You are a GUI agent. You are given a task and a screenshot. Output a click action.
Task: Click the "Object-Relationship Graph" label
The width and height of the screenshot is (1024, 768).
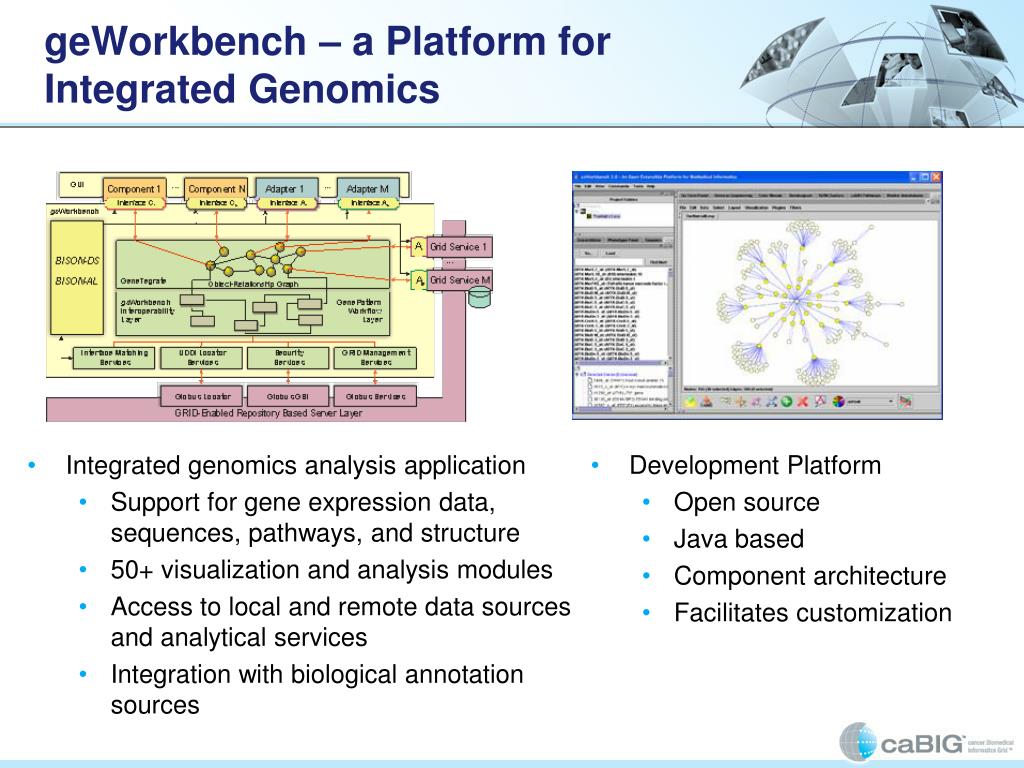coord(253,284)
